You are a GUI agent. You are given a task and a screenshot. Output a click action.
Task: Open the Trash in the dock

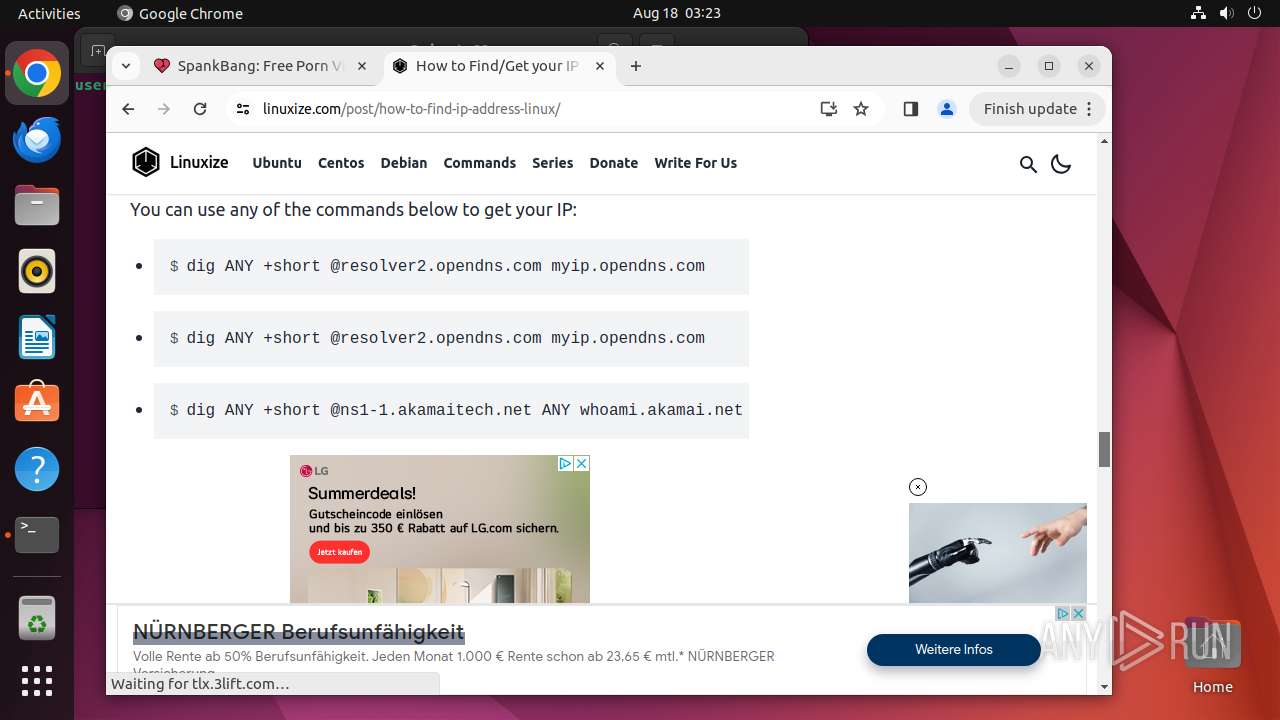click(37, 618)
